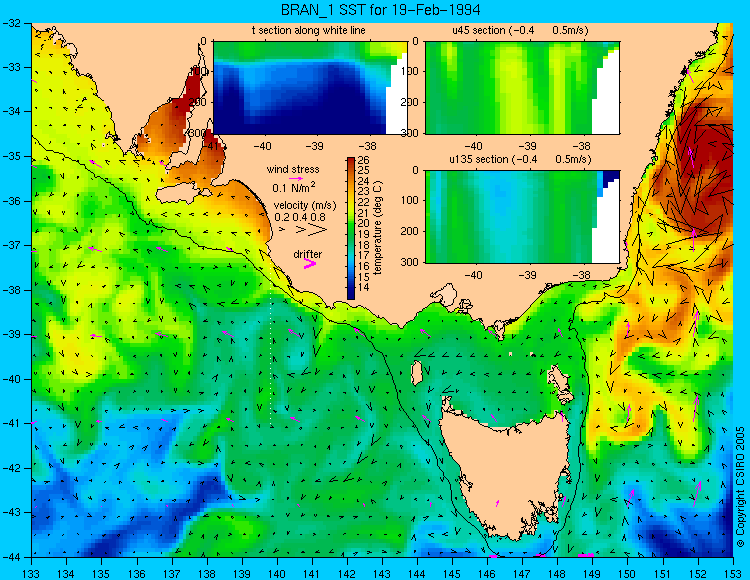Click latitude tick label -36
Screen dimensions: 750x580
(12, 201)
